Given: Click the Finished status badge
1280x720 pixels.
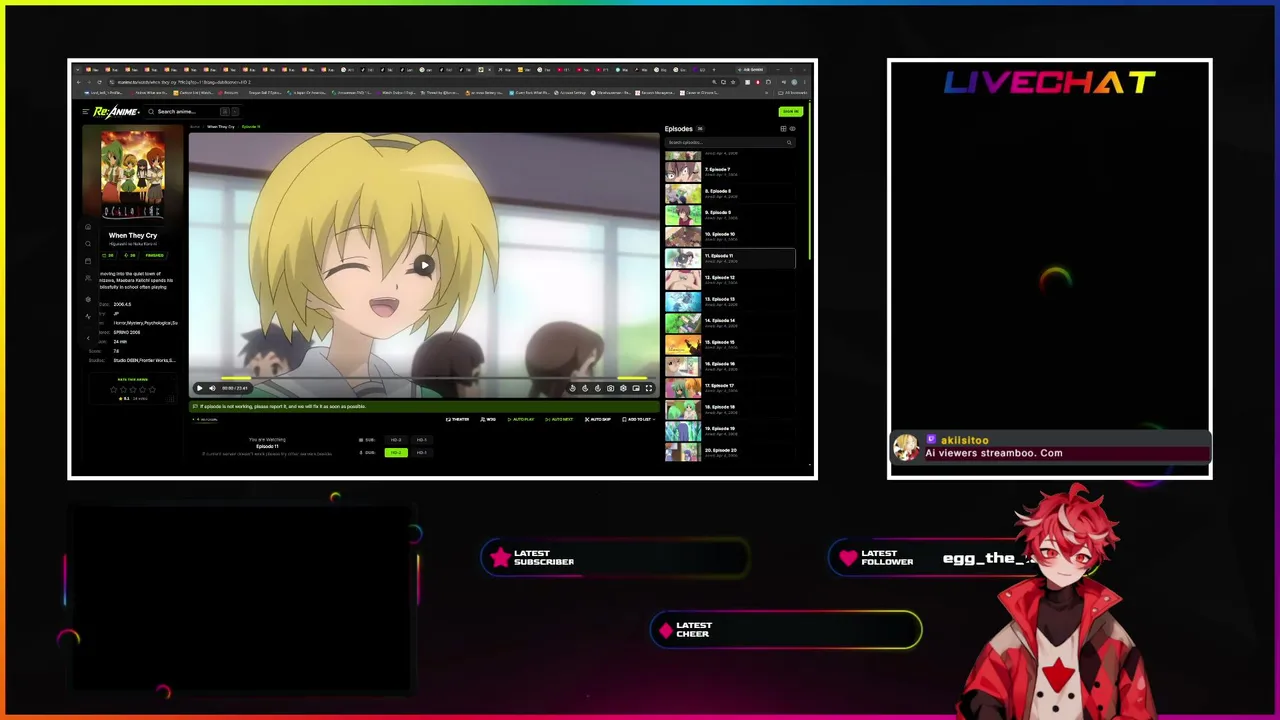Looking at the screenshot, I should point(155,255).
